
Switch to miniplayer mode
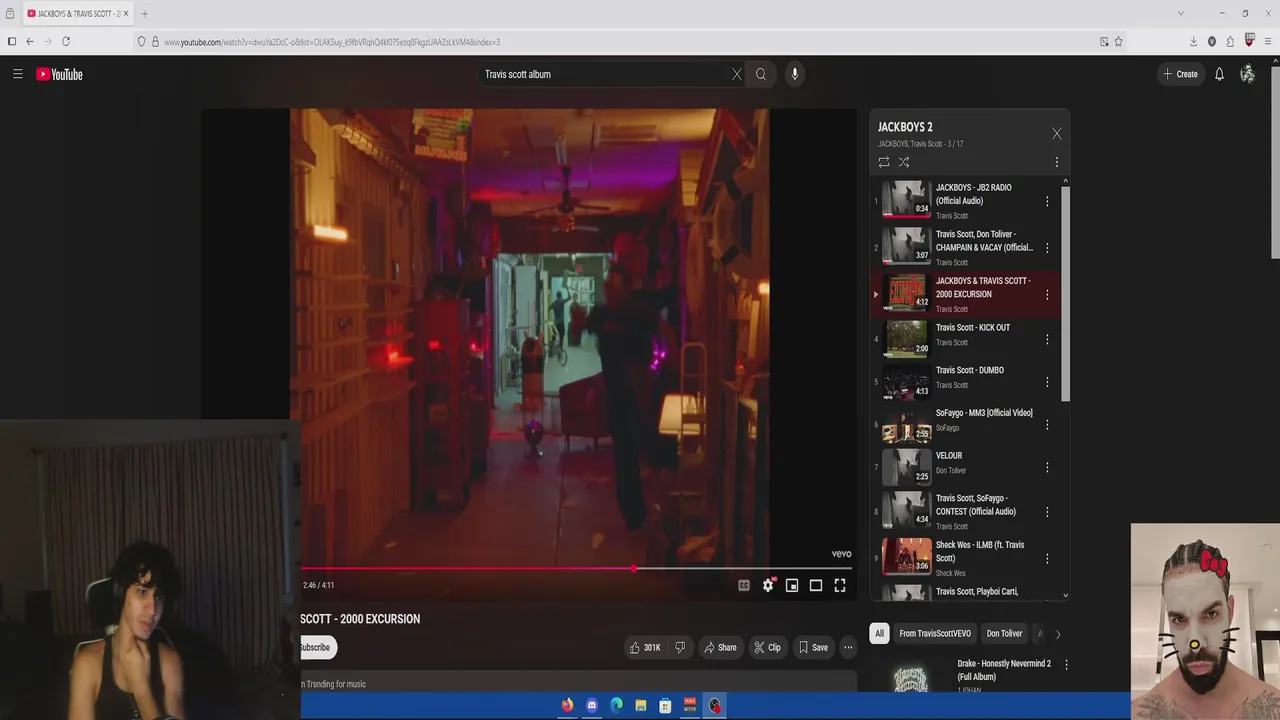pos(792,586)
